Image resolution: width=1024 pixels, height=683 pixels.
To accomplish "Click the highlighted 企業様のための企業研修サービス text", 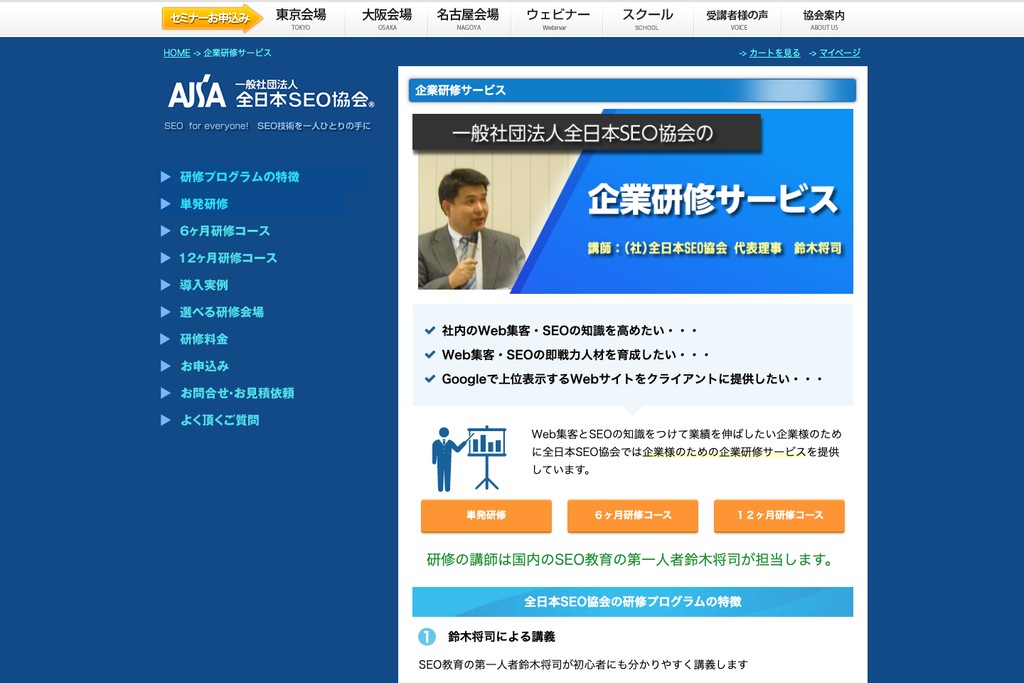I will 724,452.
